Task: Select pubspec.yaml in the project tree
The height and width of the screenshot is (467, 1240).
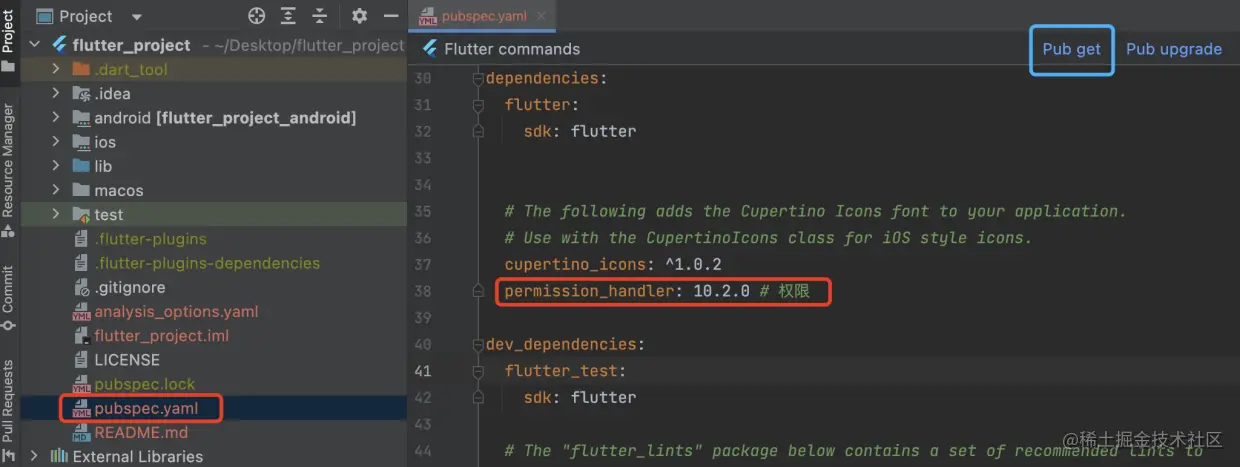Action: click(x=146, y=408)
